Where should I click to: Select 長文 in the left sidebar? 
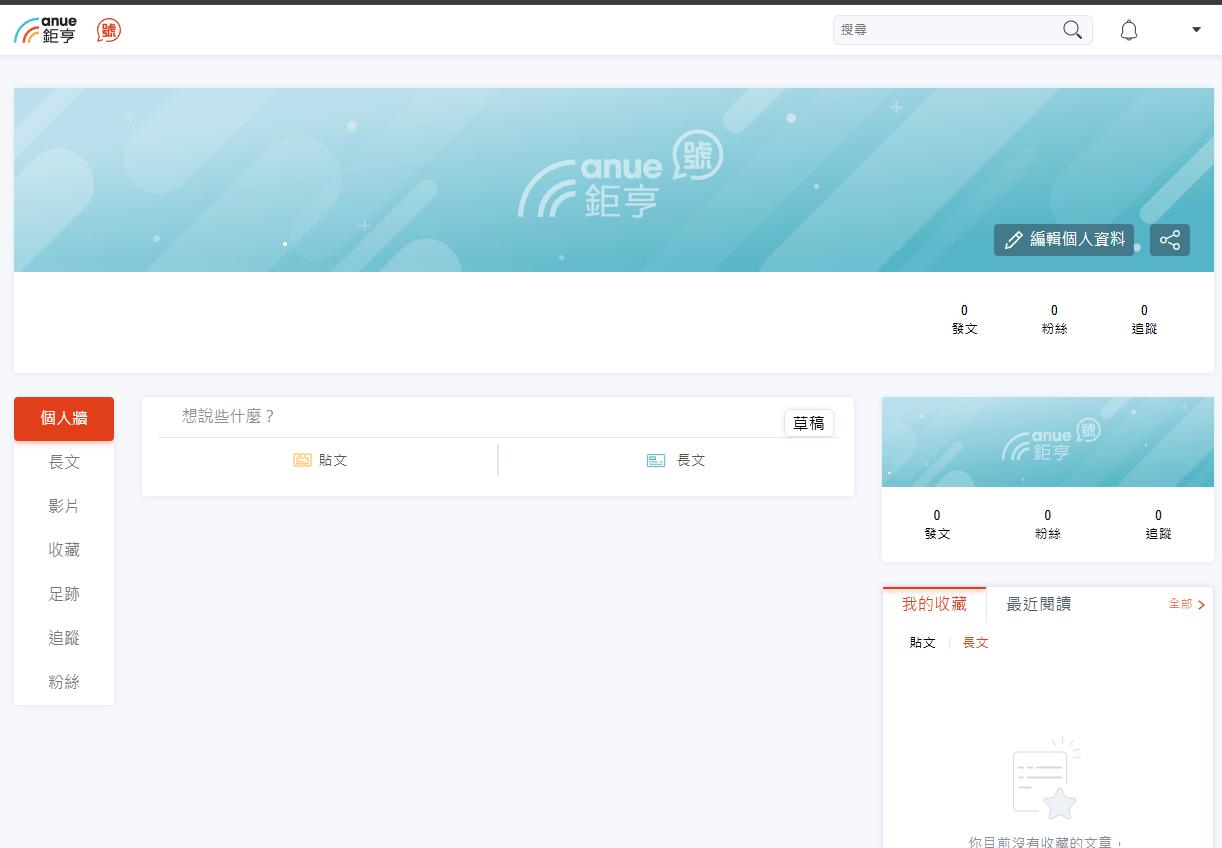click(64, 462)
